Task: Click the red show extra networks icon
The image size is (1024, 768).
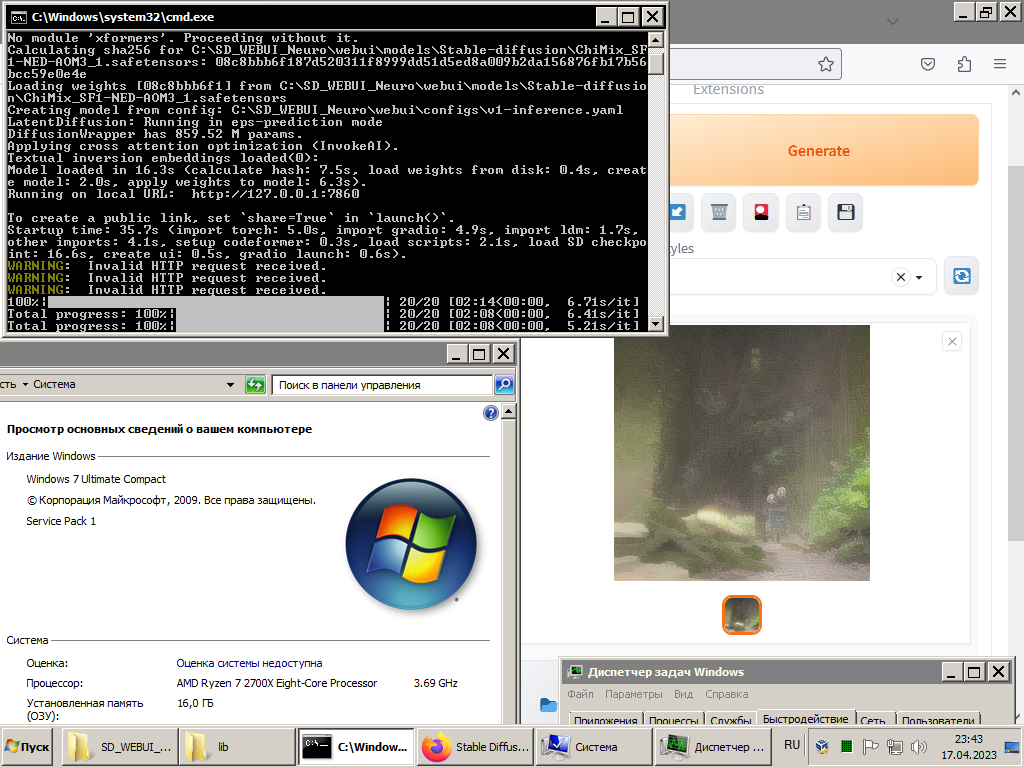Action: [761, 212]
